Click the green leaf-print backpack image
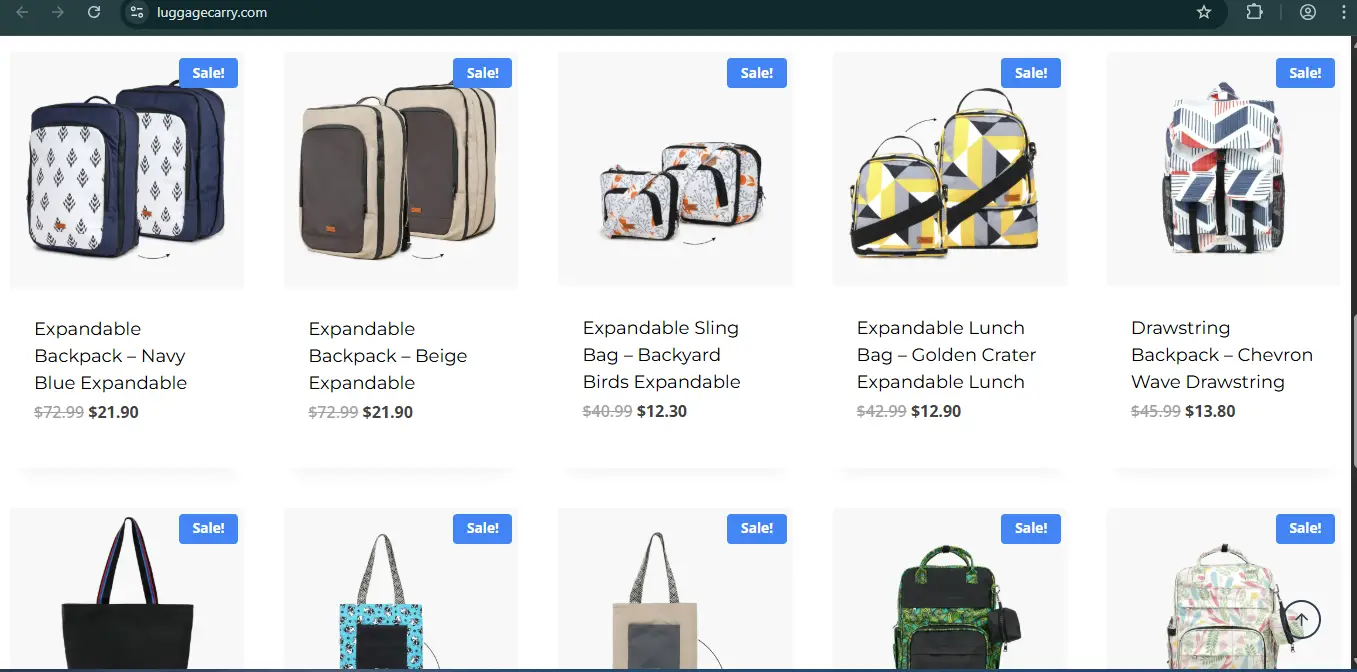The image size is (1357, 672). [950, 590]
